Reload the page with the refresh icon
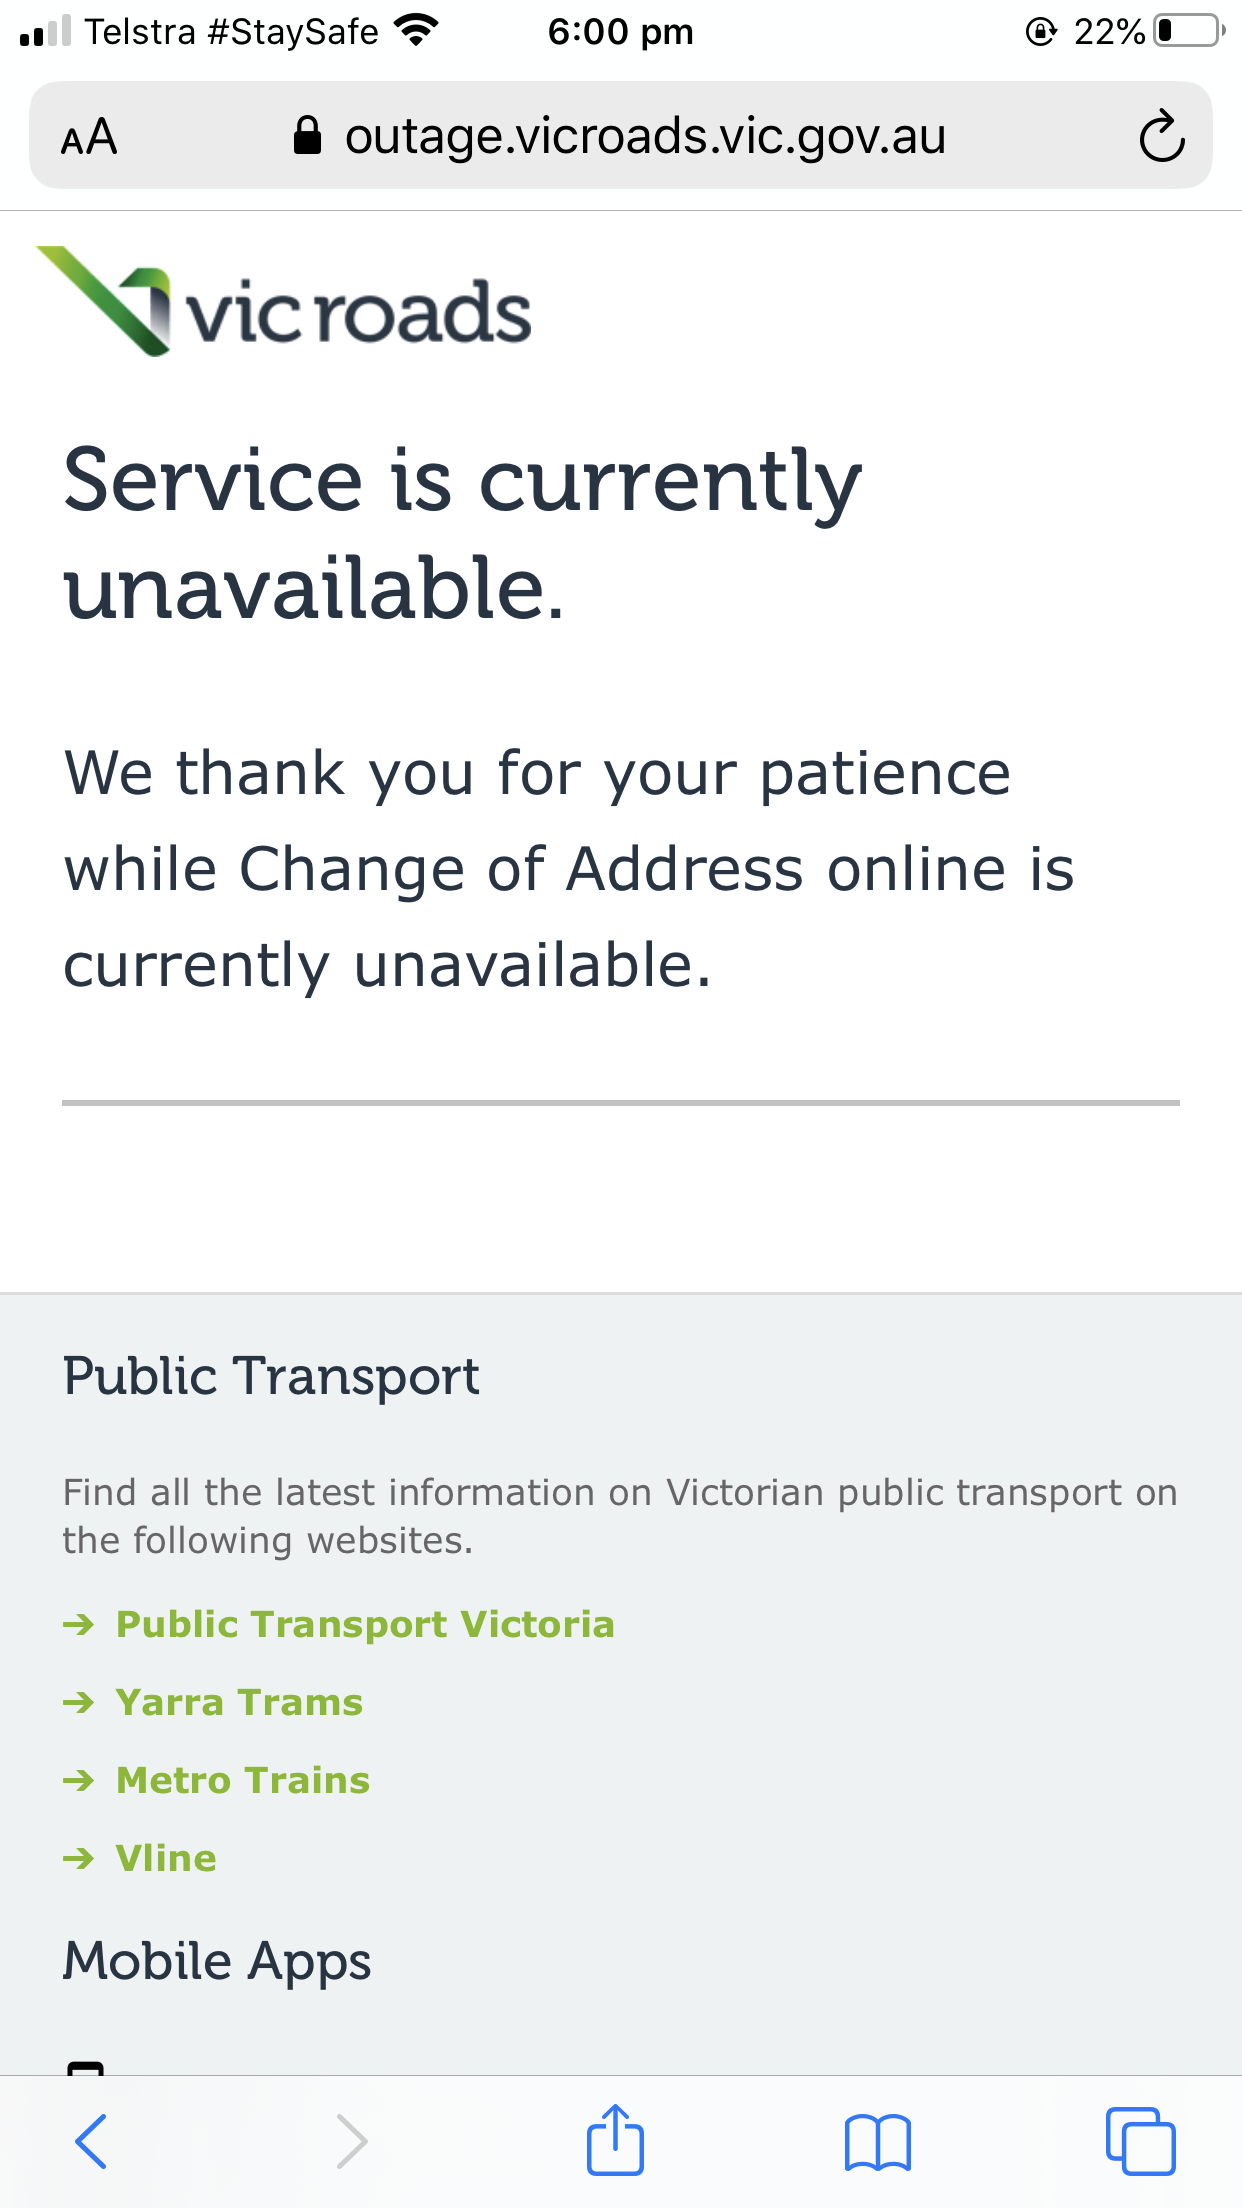Screen dimensions: 1242x2208 [1161, 136]
